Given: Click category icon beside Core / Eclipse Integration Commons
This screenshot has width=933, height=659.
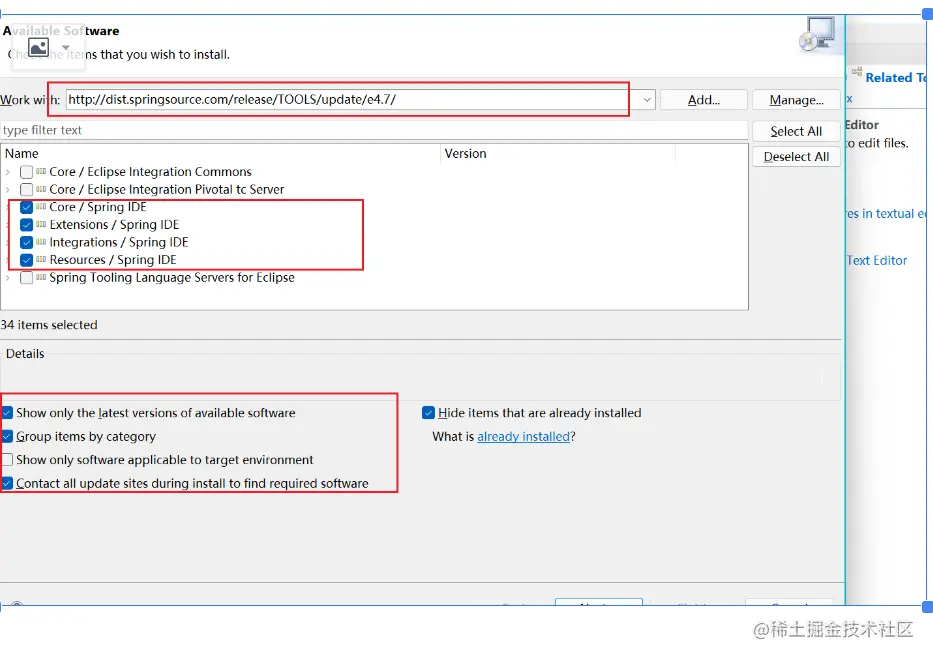Looking at the screenshot, I should 41,171.
